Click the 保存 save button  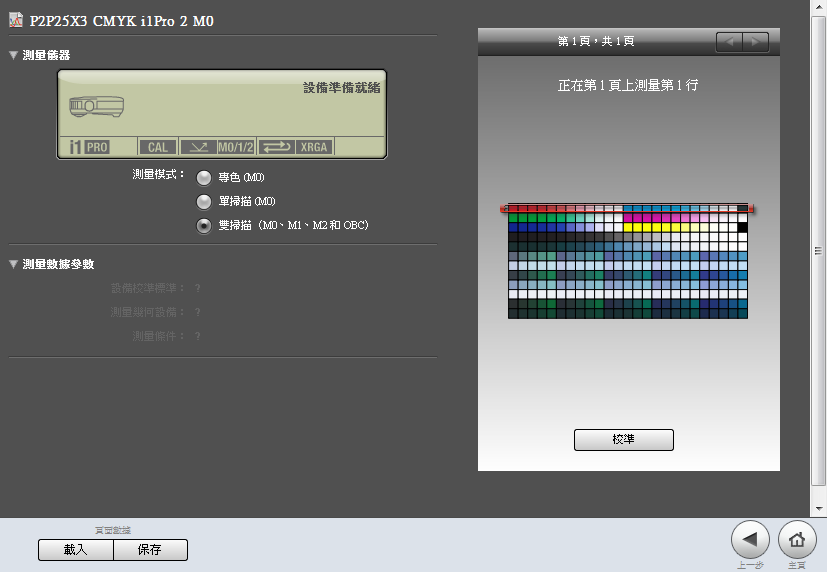coord(150,550)
